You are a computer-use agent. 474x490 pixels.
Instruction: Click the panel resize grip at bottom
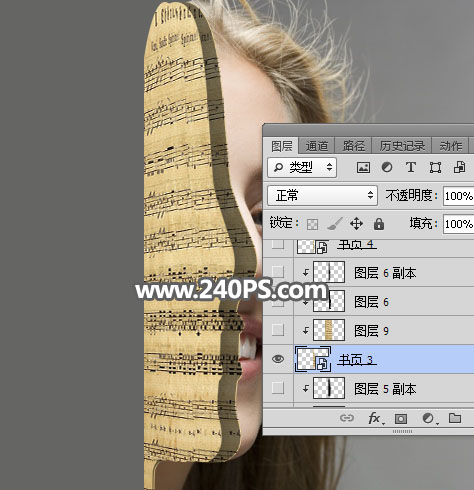(x=402, y=431)
